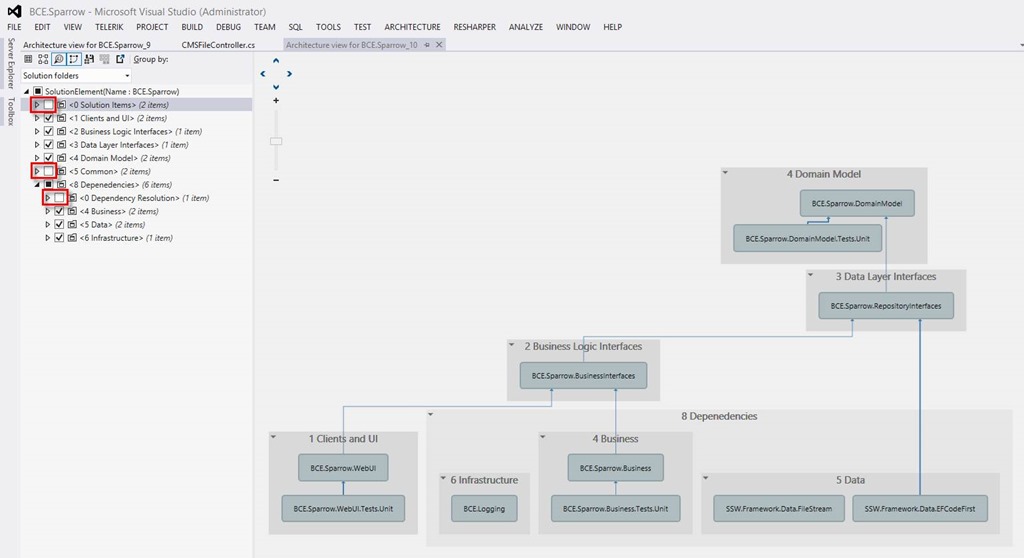
Task: Click folder icon beside 0 Solution Items
Action: pyautogui.click(x=61, y=105)
